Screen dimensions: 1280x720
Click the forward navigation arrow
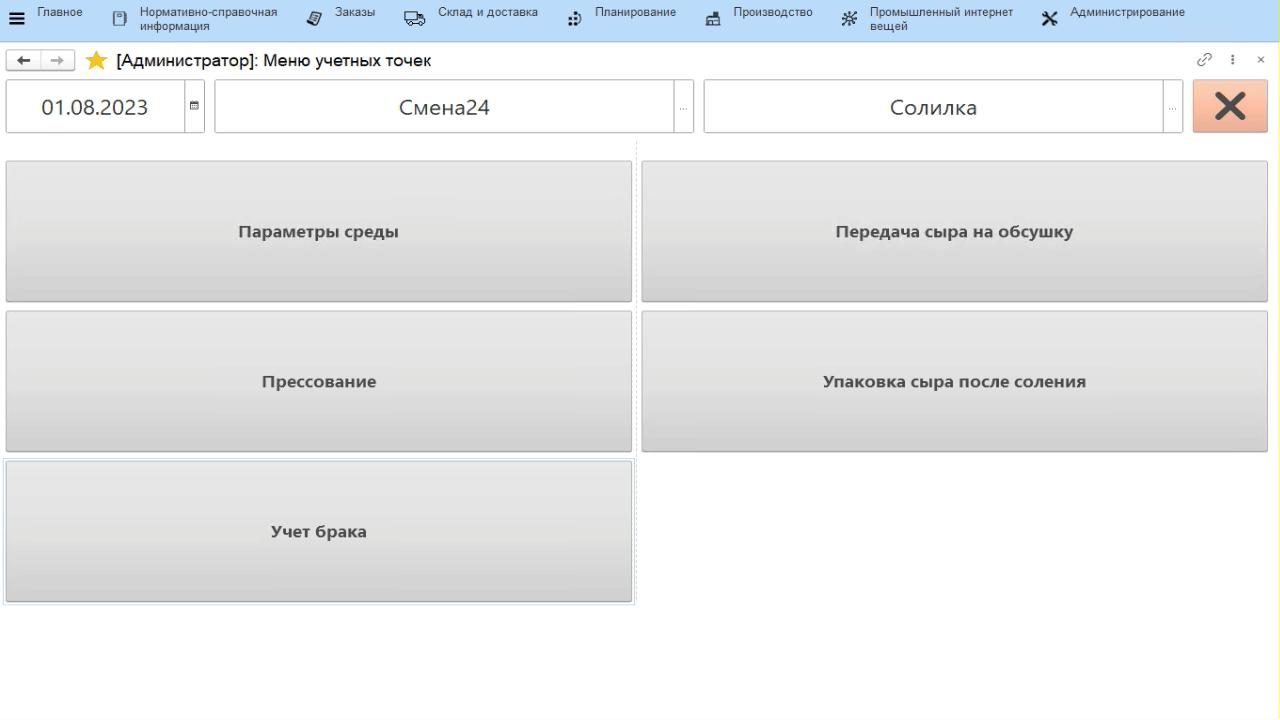pyautogui.click(x=57, y=61)
